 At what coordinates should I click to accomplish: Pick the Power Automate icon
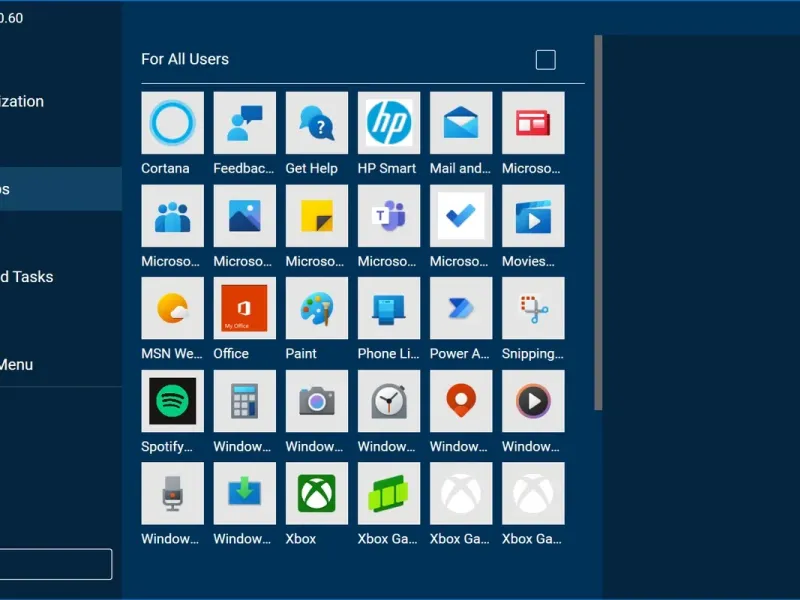tap(461, 308)
